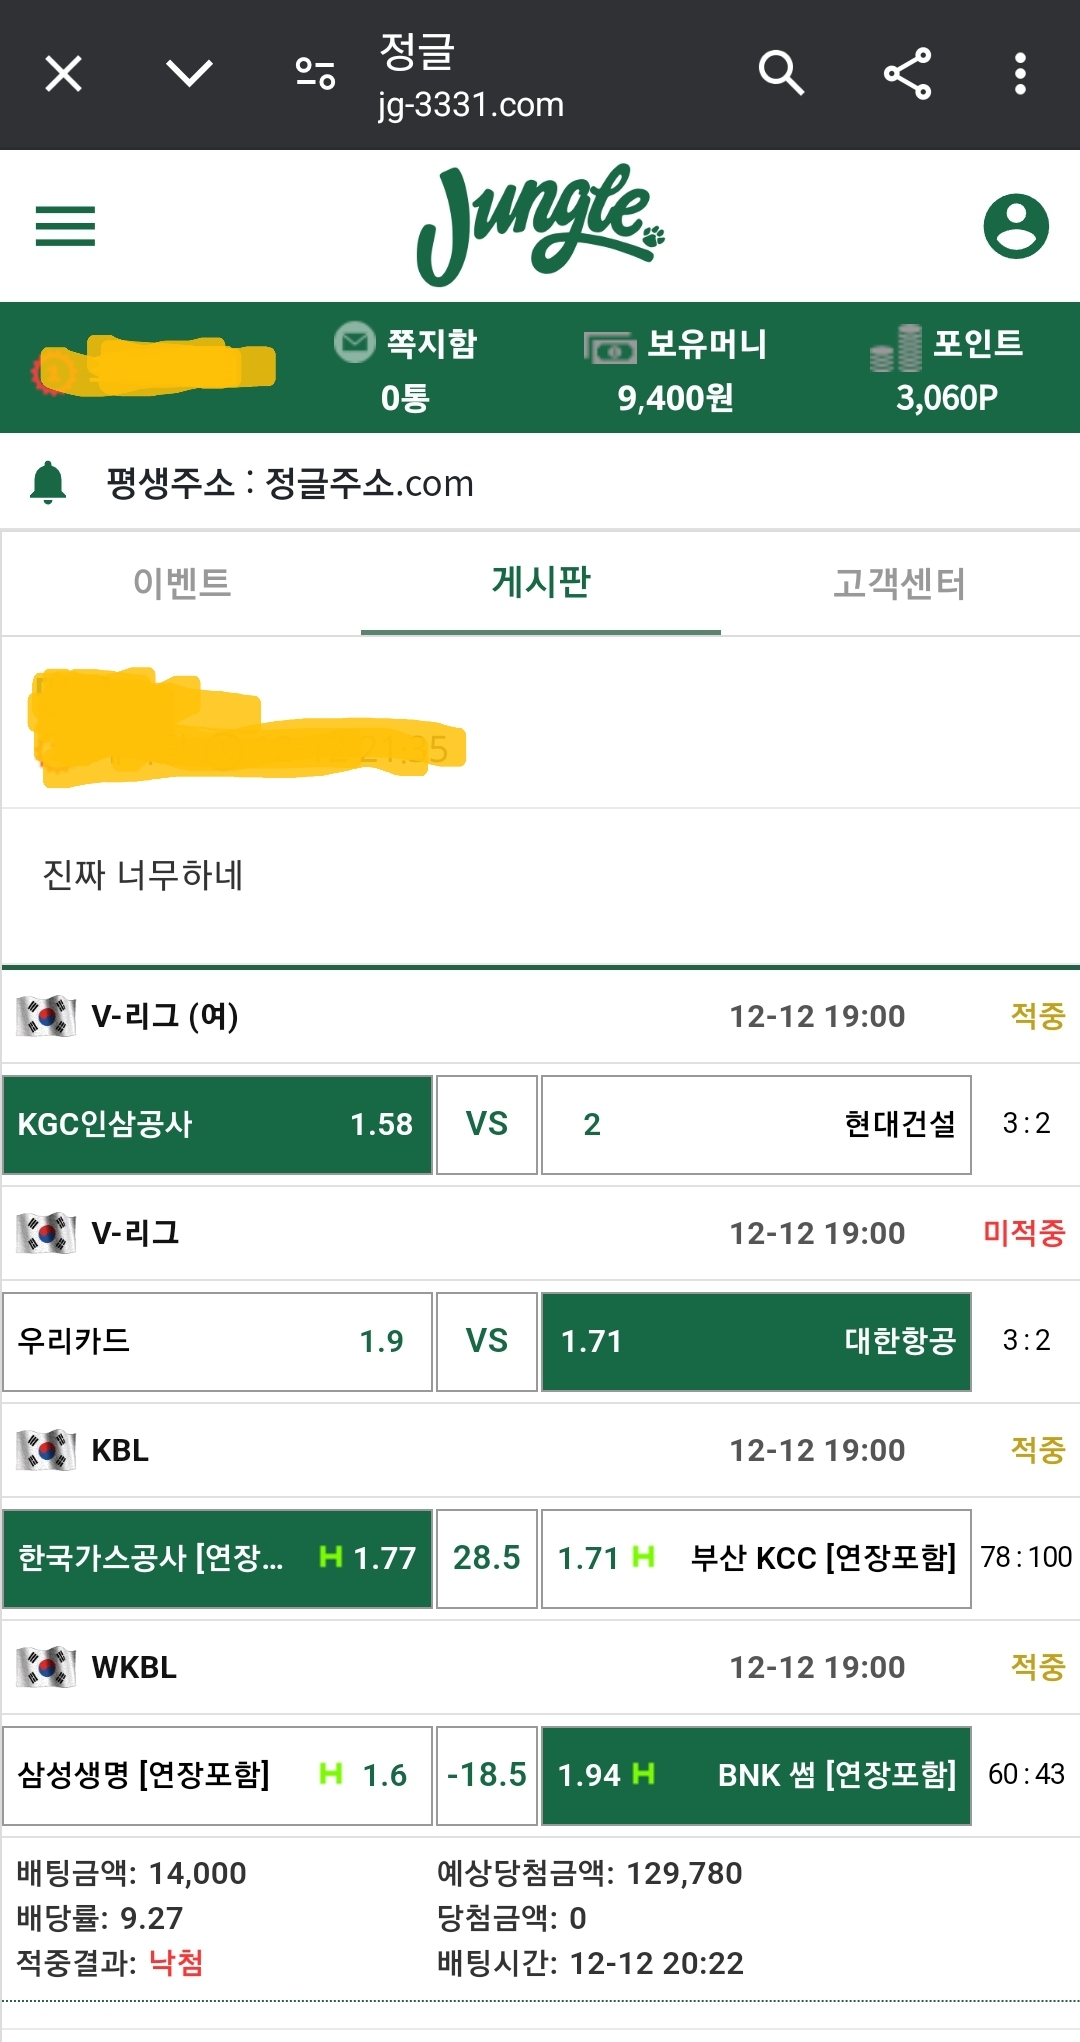1080x2042 pixels.
Task: Open the three-dot browser overflow menu
Action: pos(1020,74)
